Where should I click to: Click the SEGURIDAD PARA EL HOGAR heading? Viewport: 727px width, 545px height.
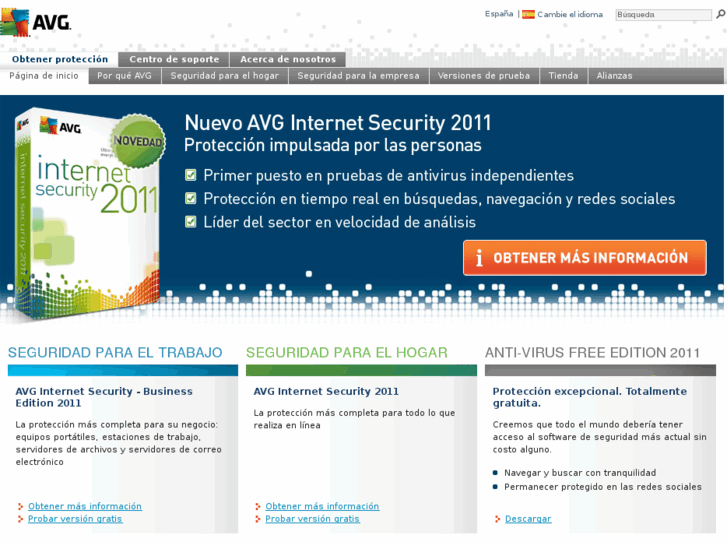(347, 353)
